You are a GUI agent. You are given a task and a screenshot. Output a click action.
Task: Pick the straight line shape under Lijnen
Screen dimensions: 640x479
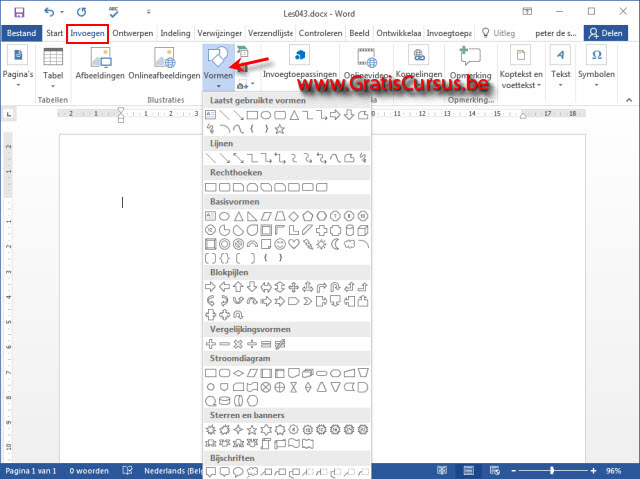[x=211, y=158]
